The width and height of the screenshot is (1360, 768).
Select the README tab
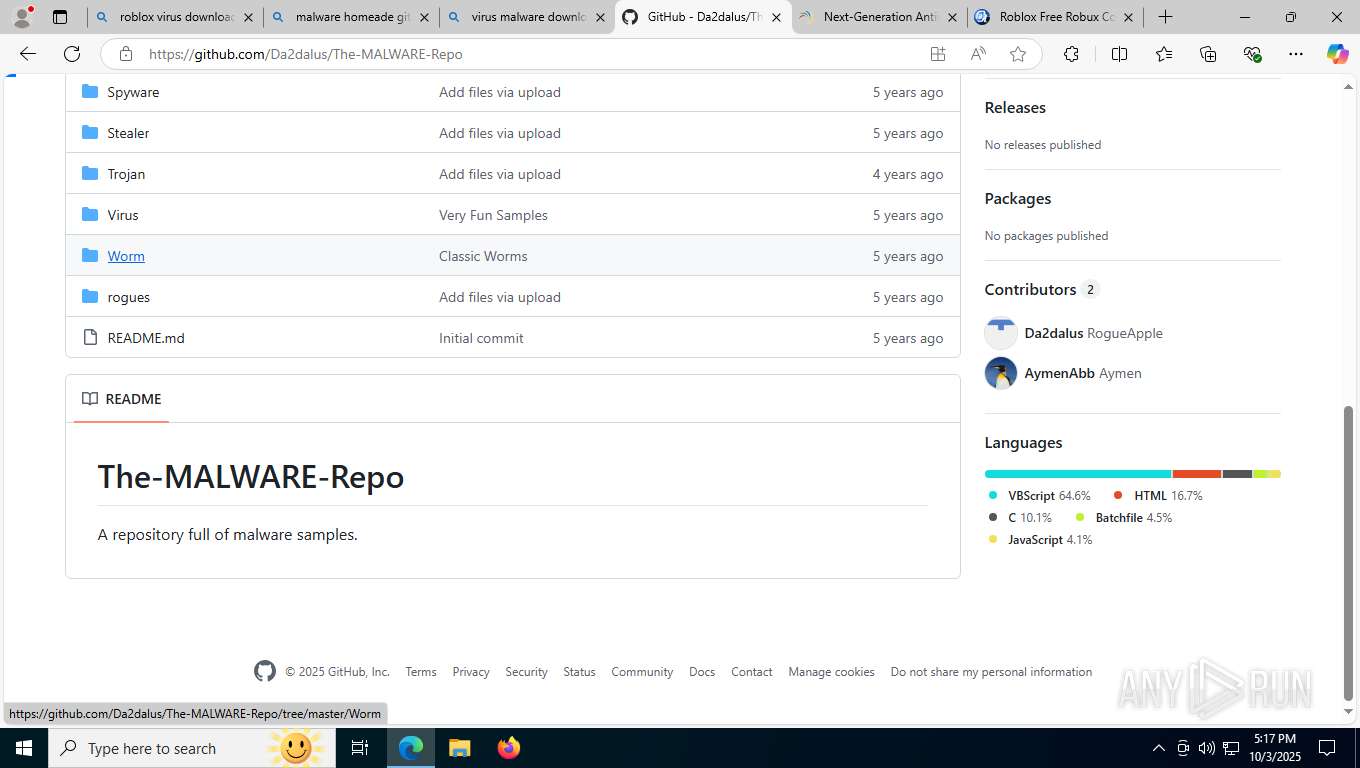(121, 399)
